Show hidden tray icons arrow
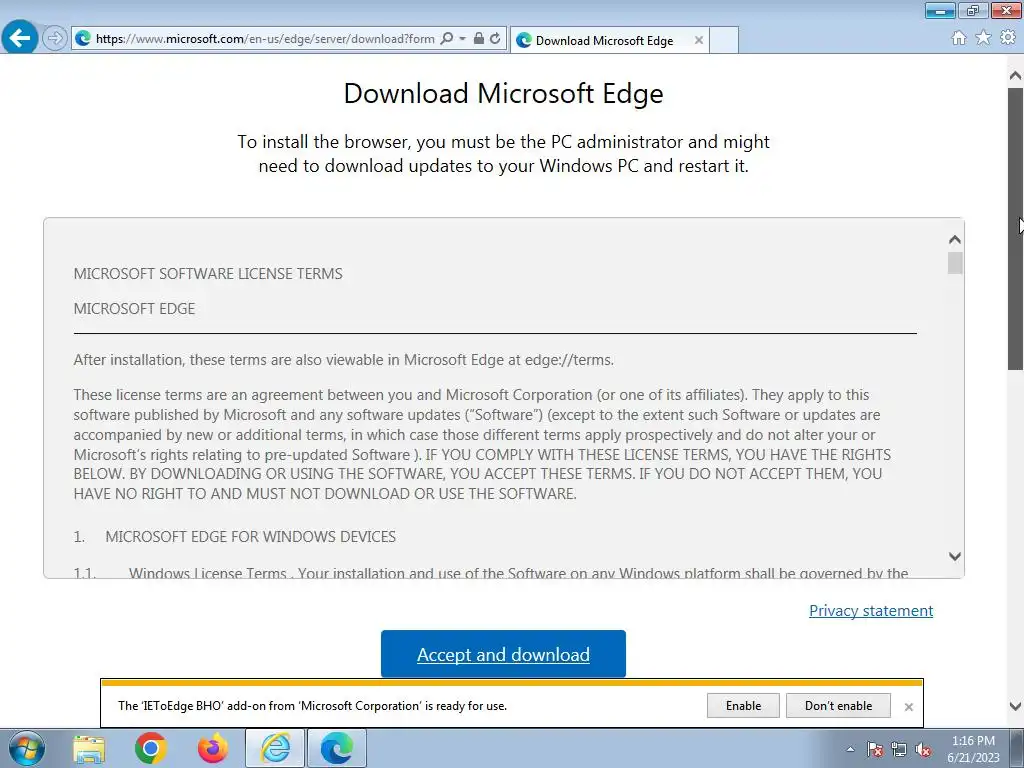 click(x=850, y=749)
